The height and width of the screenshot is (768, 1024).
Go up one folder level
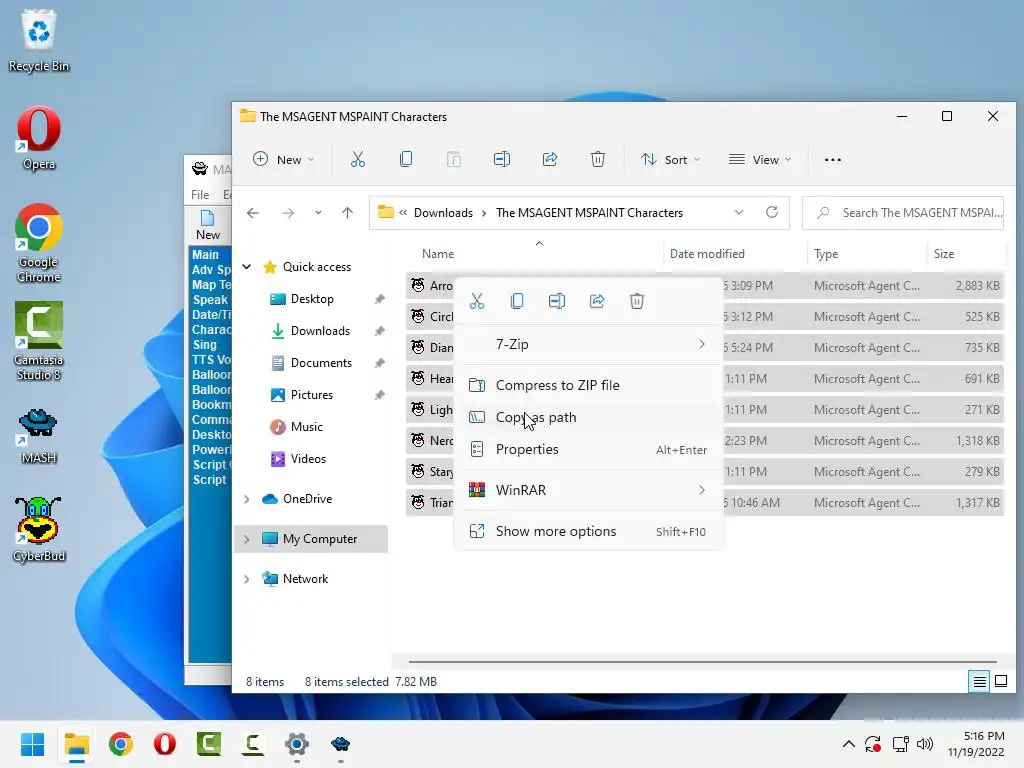coord(347,213)
